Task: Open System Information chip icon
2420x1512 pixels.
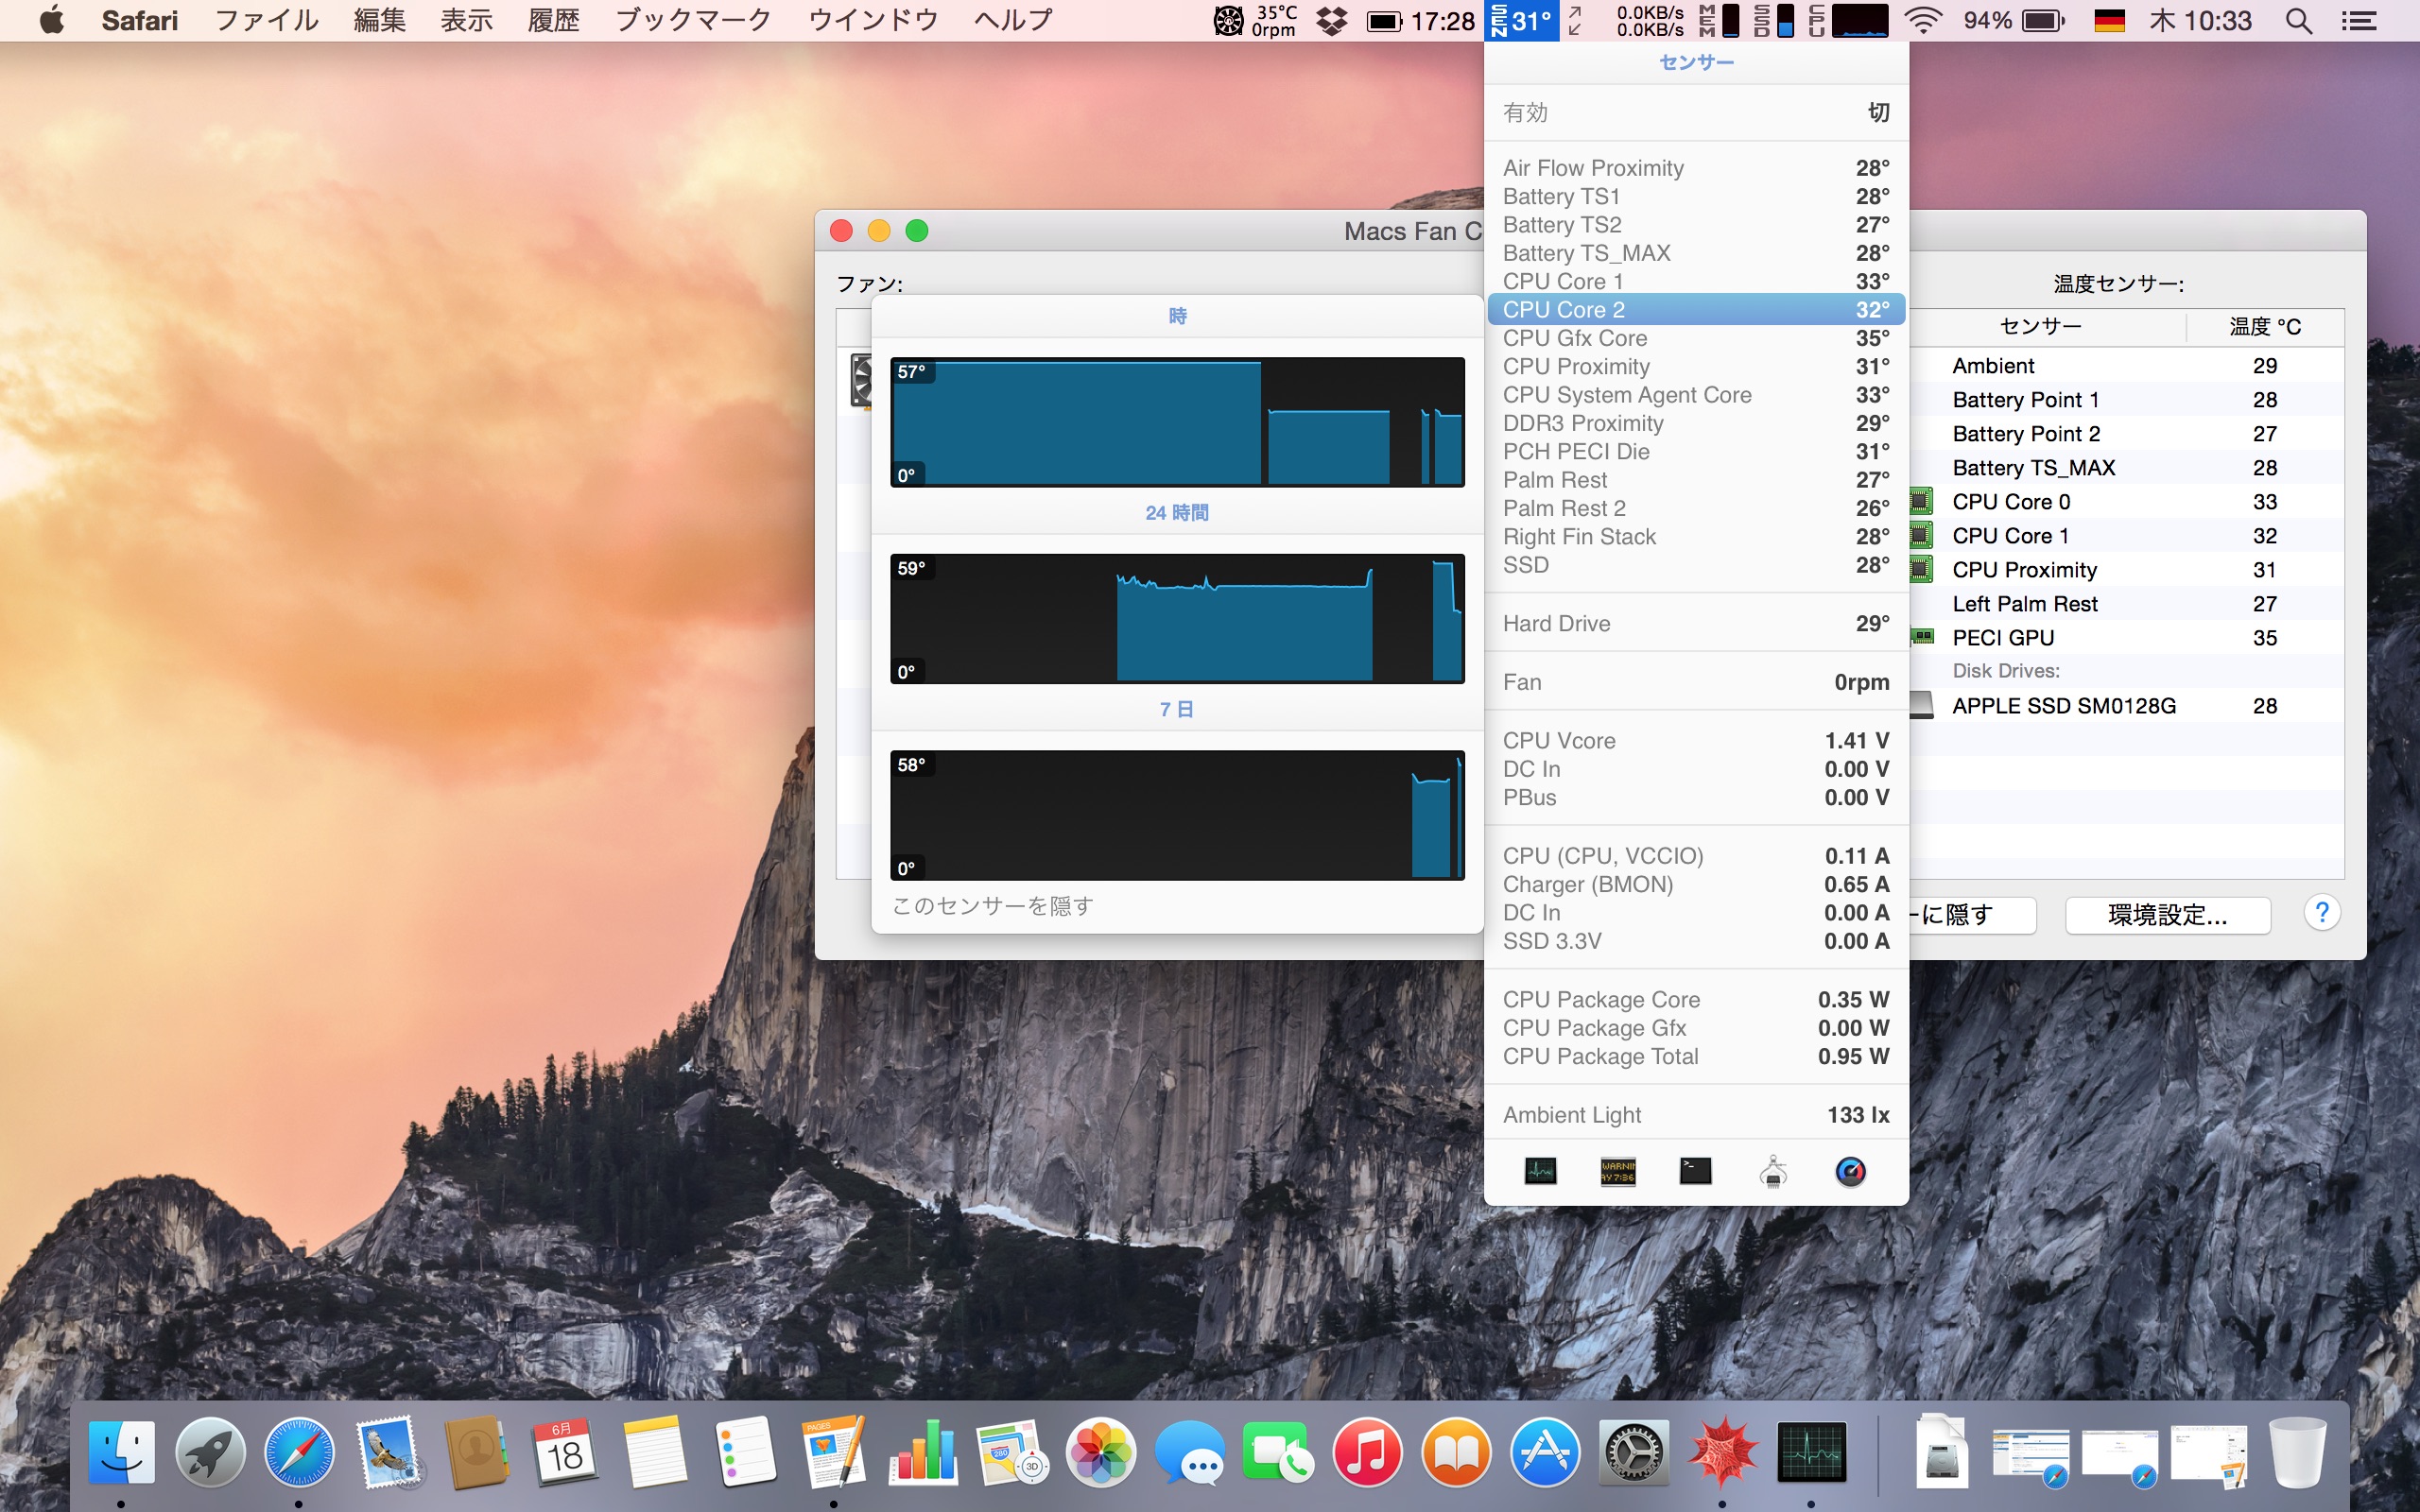Action: click(x=1773, y=1171)
